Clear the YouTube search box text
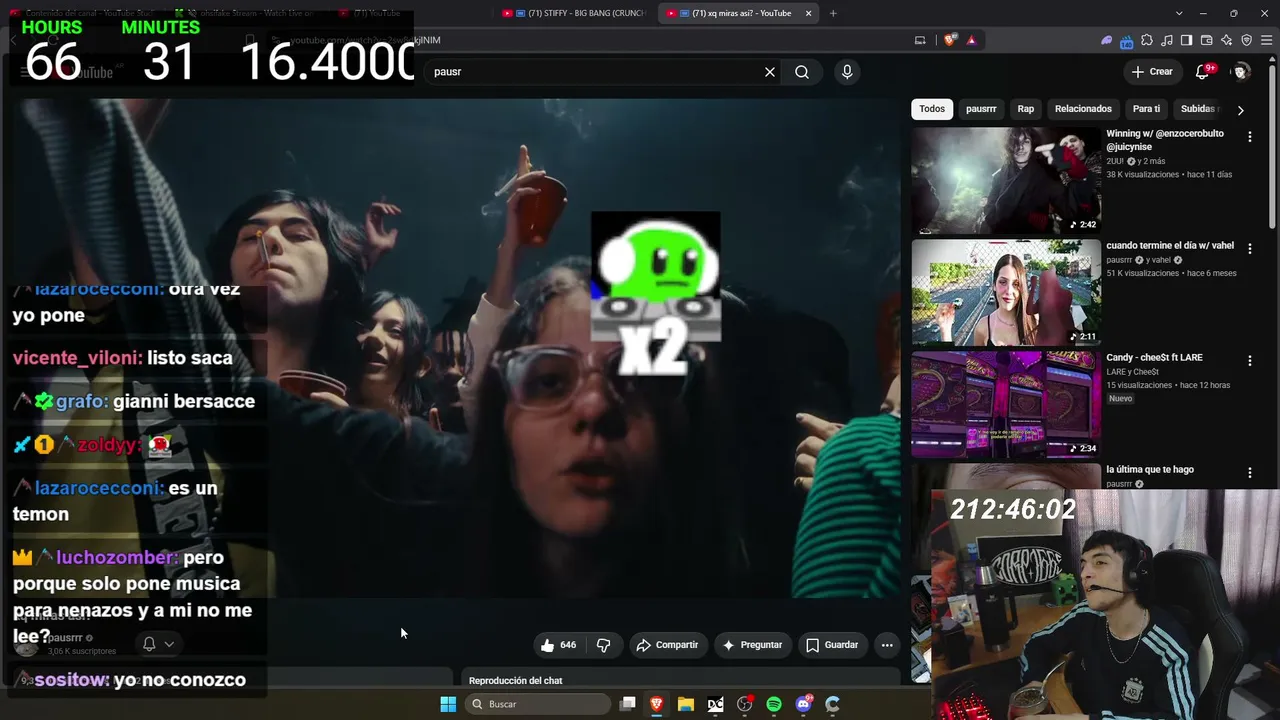The height and width of the screenshot is (720, 1280). pos(770,72)
